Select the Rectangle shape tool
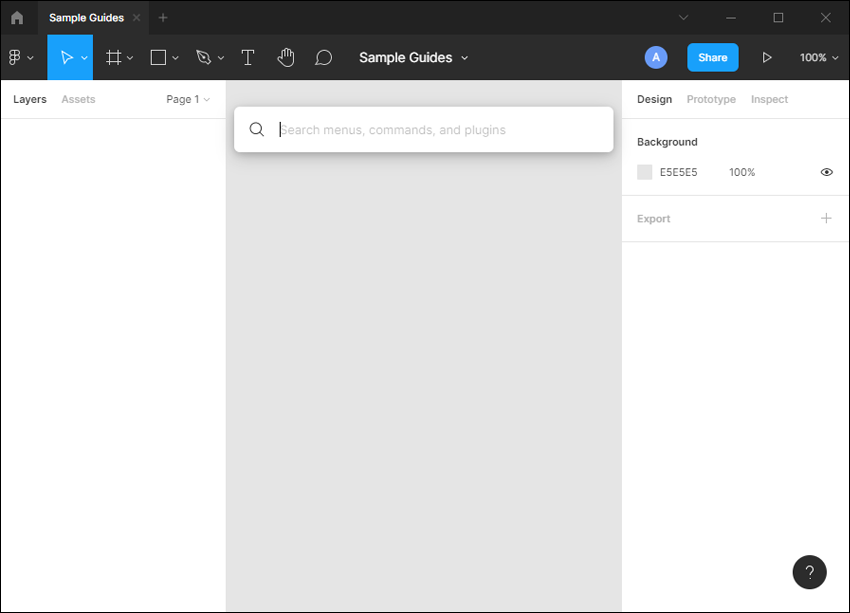 [x=157, y=57]
